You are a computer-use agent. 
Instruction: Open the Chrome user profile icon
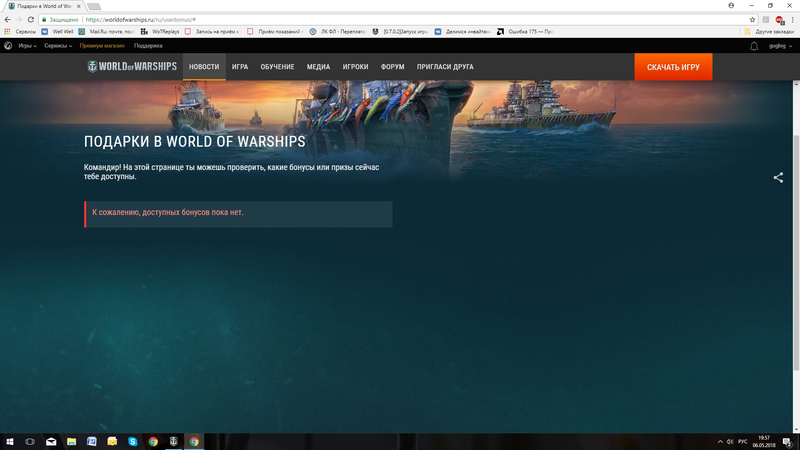point(731,6)
